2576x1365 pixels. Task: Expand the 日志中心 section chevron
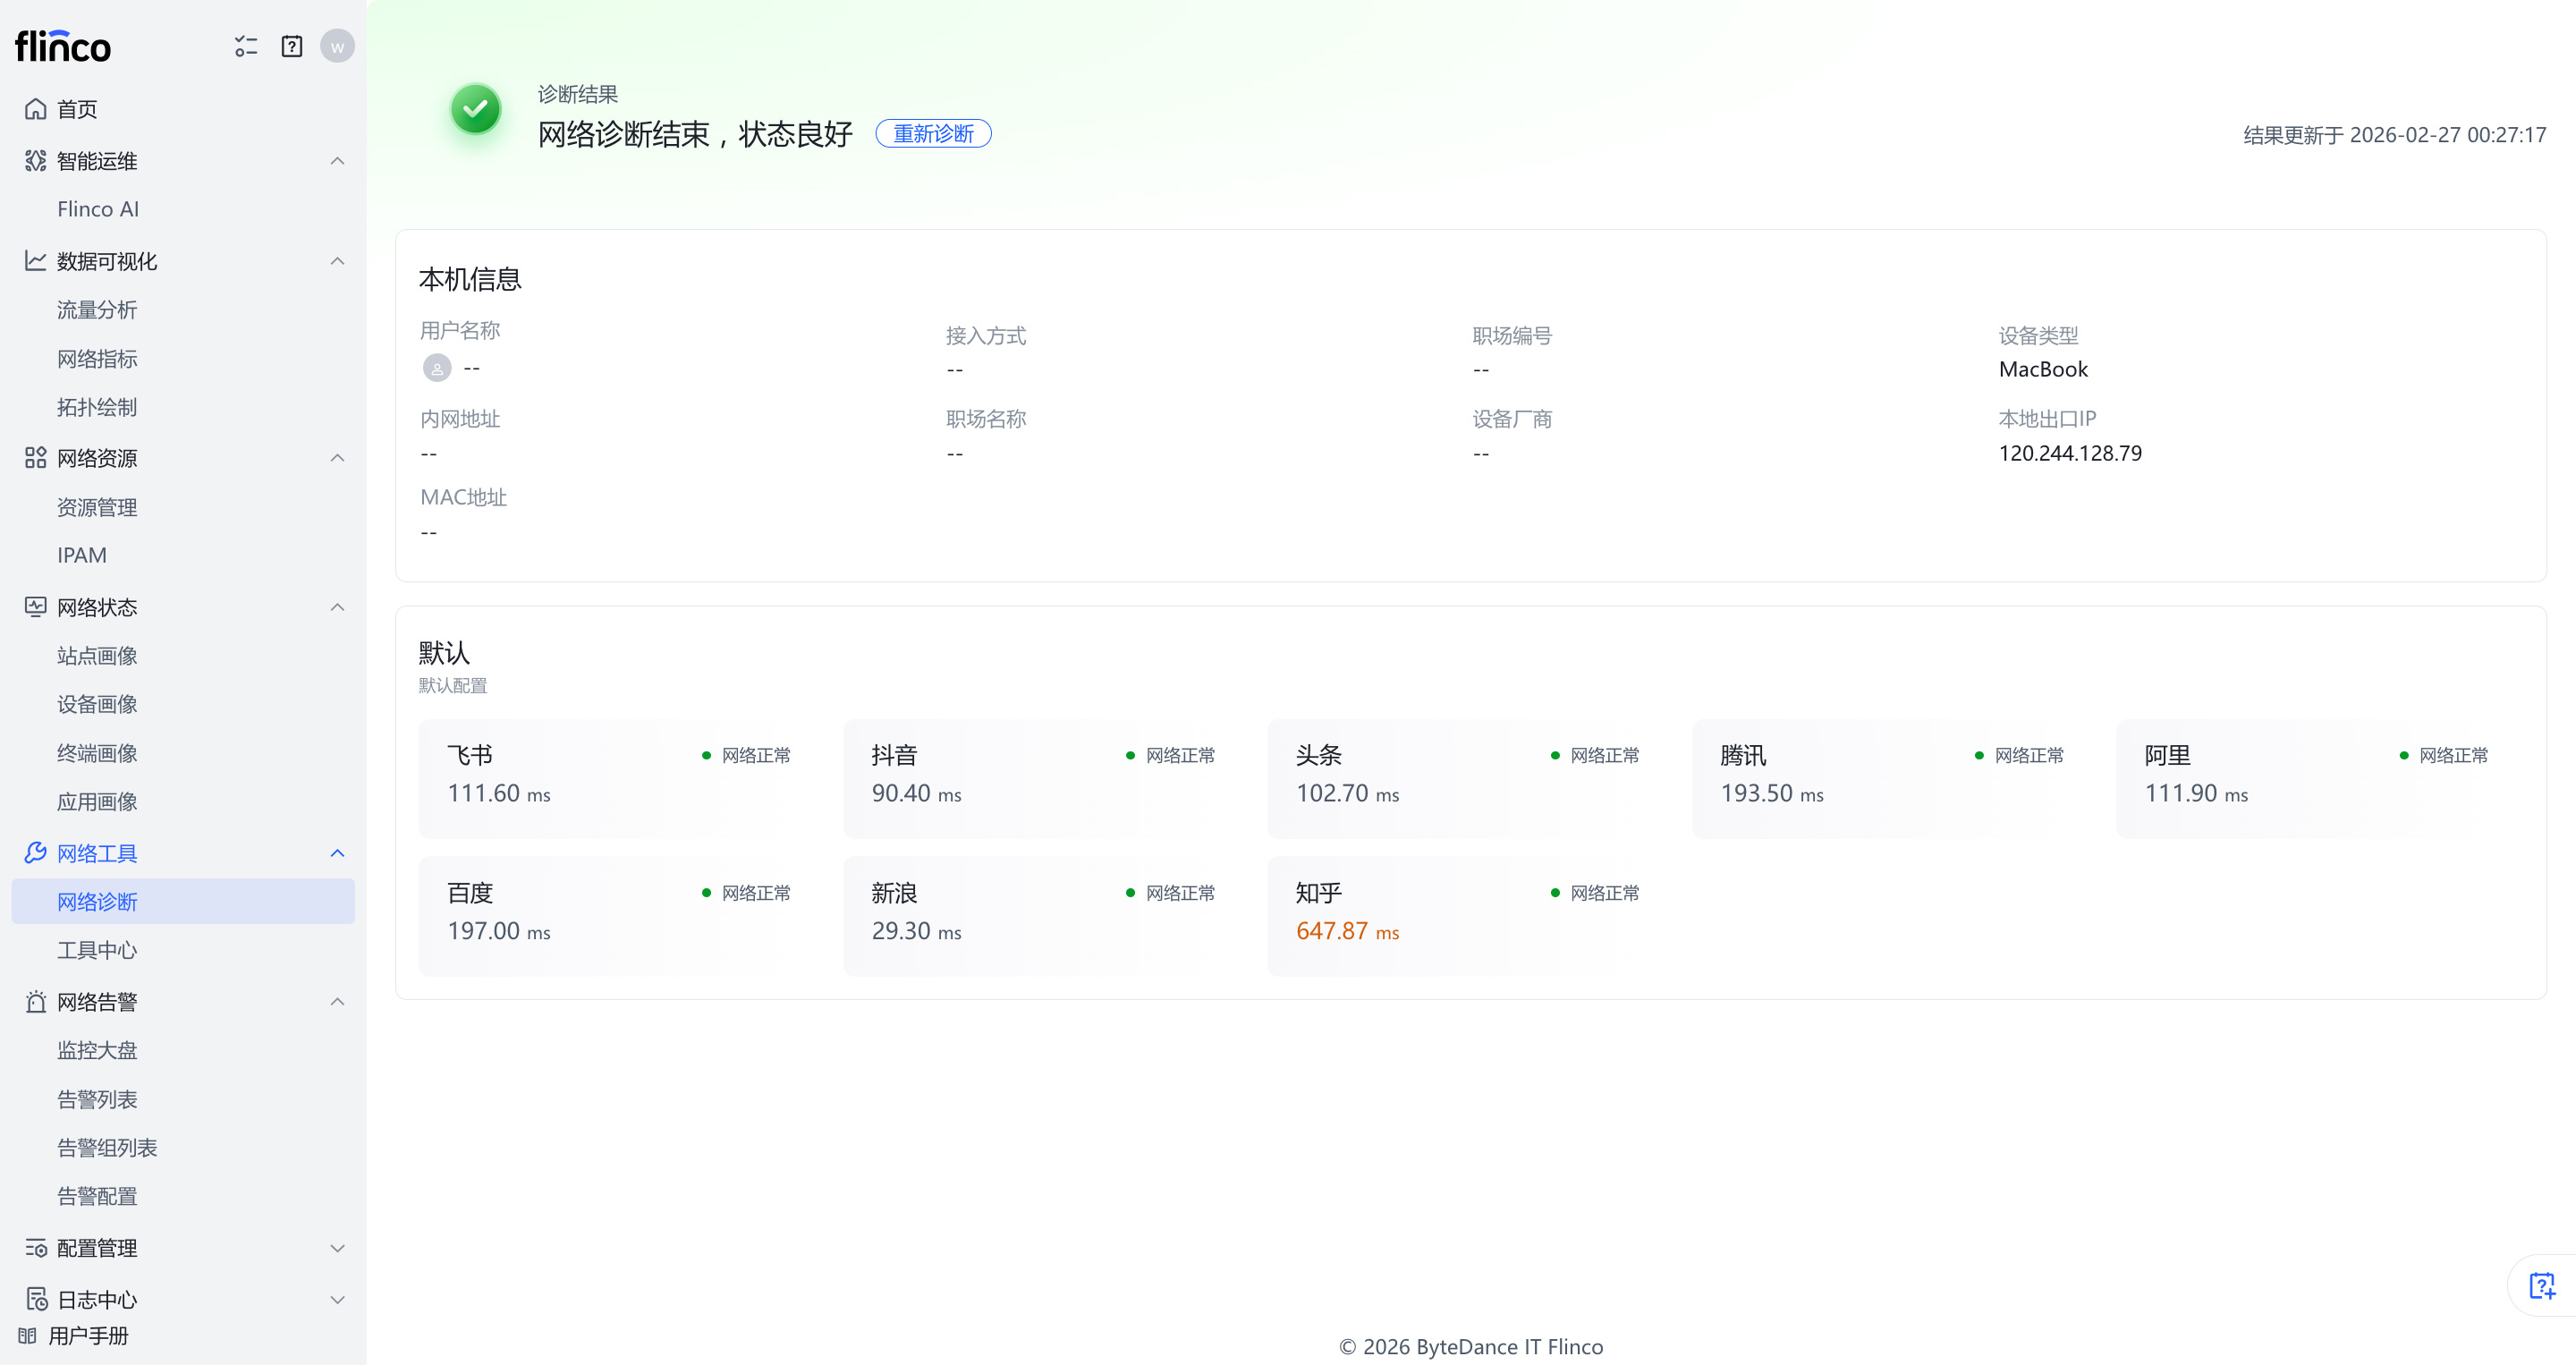(x=337, y=1299)
